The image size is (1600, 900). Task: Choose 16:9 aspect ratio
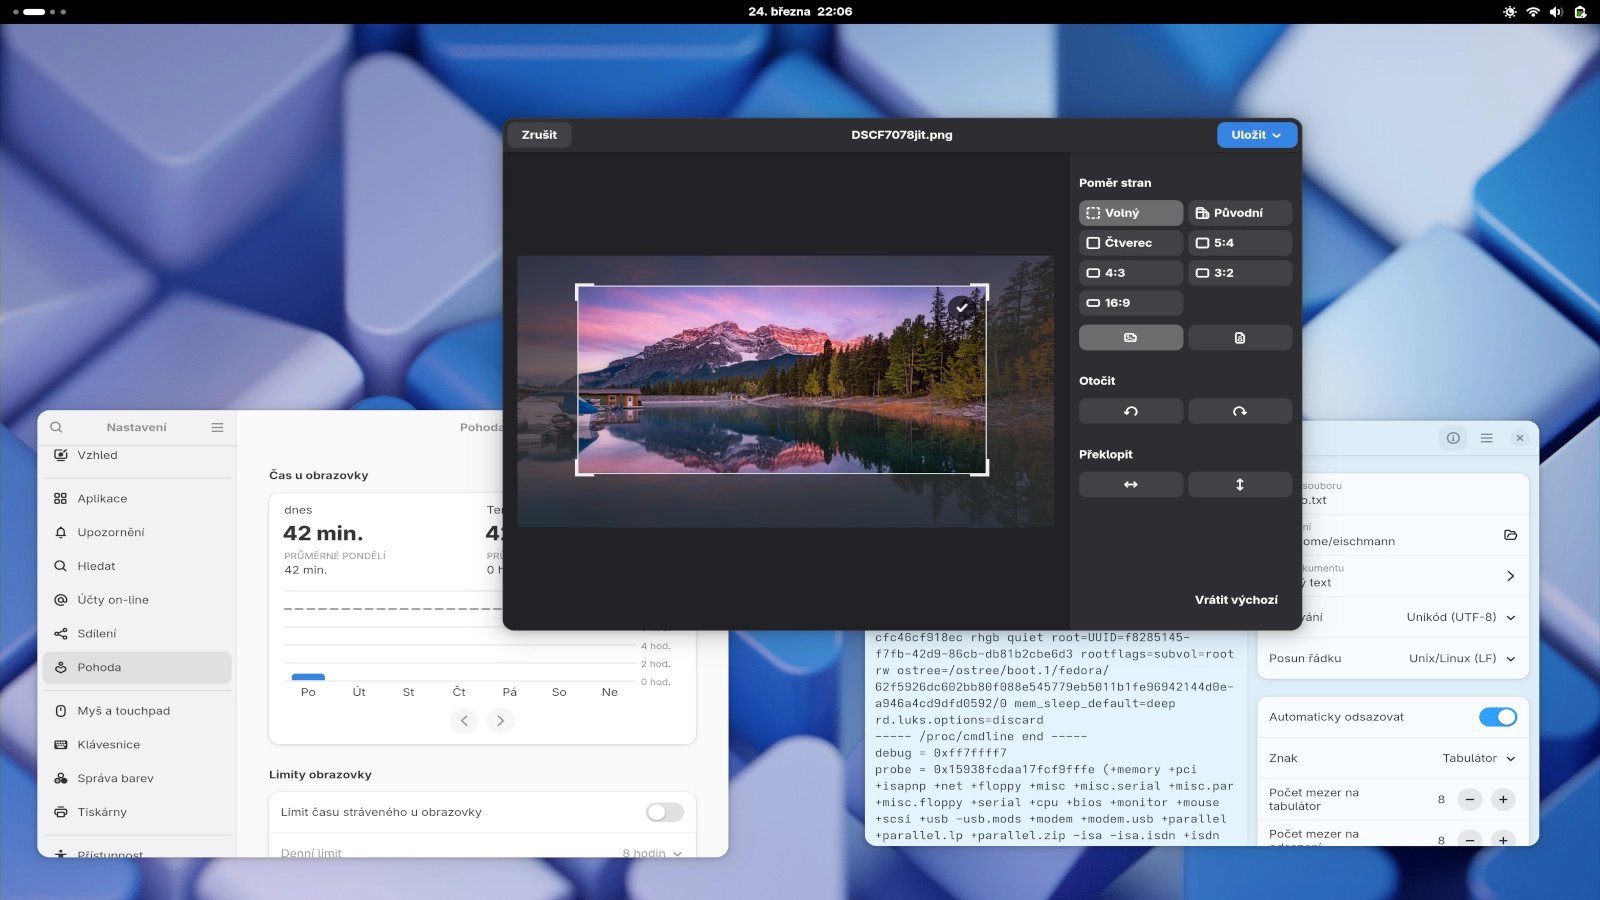1131,303
